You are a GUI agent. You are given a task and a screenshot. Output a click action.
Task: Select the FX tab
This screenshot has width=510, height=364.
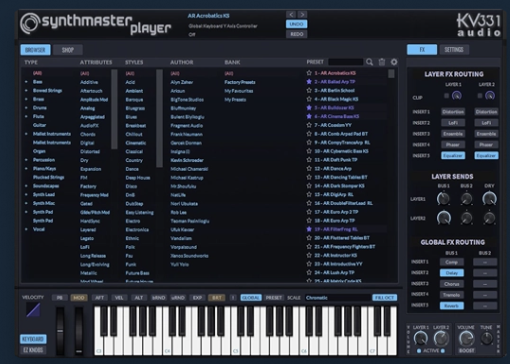422,50
